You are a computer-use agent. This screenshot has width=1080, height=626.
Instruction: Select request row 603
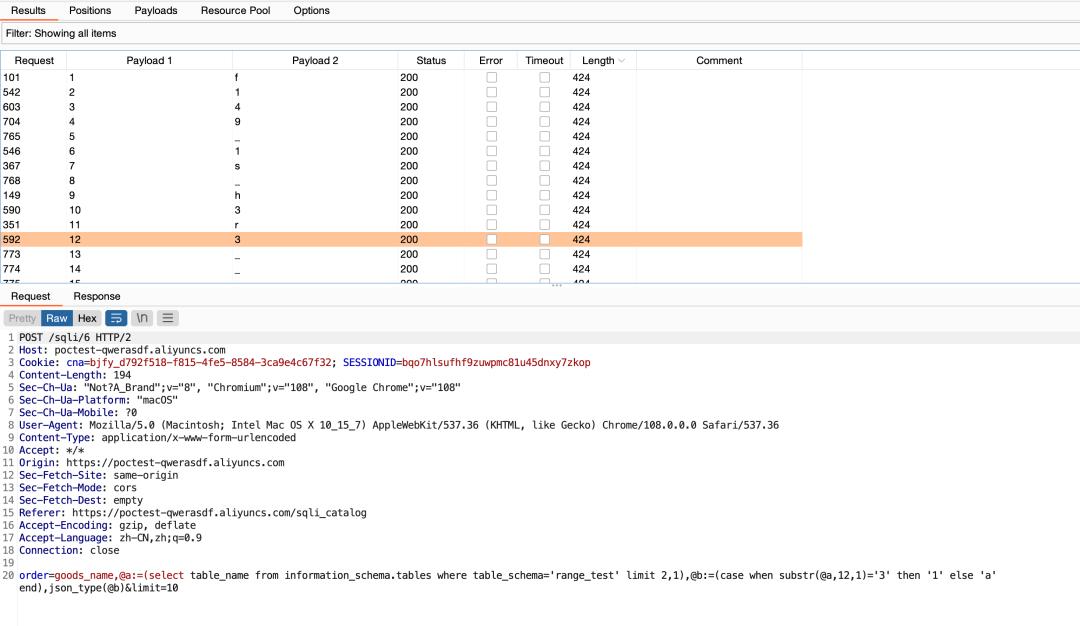[x=402, y=107]
